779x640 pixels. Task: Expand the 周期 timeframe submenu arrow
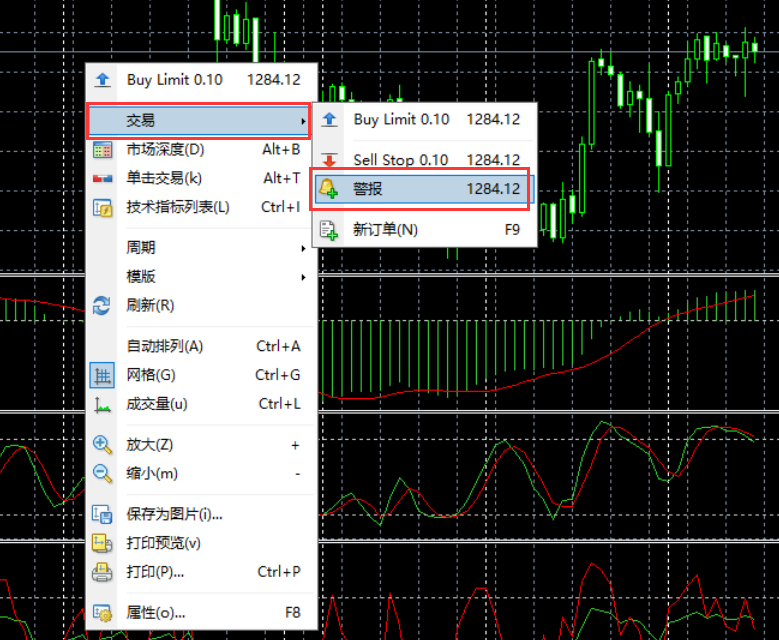303,248
